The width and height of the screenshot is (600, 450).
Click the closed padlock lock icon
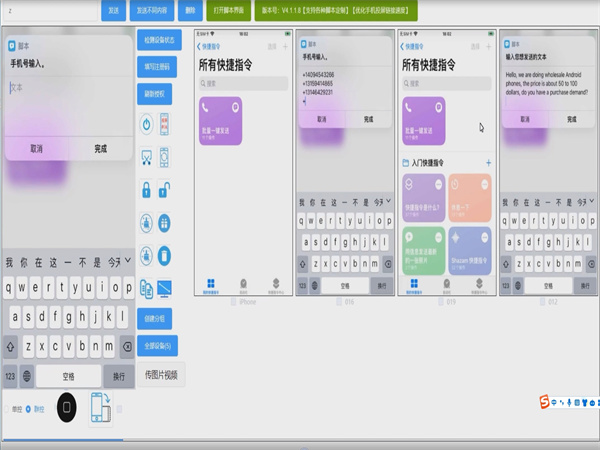(x=146, y=190)
